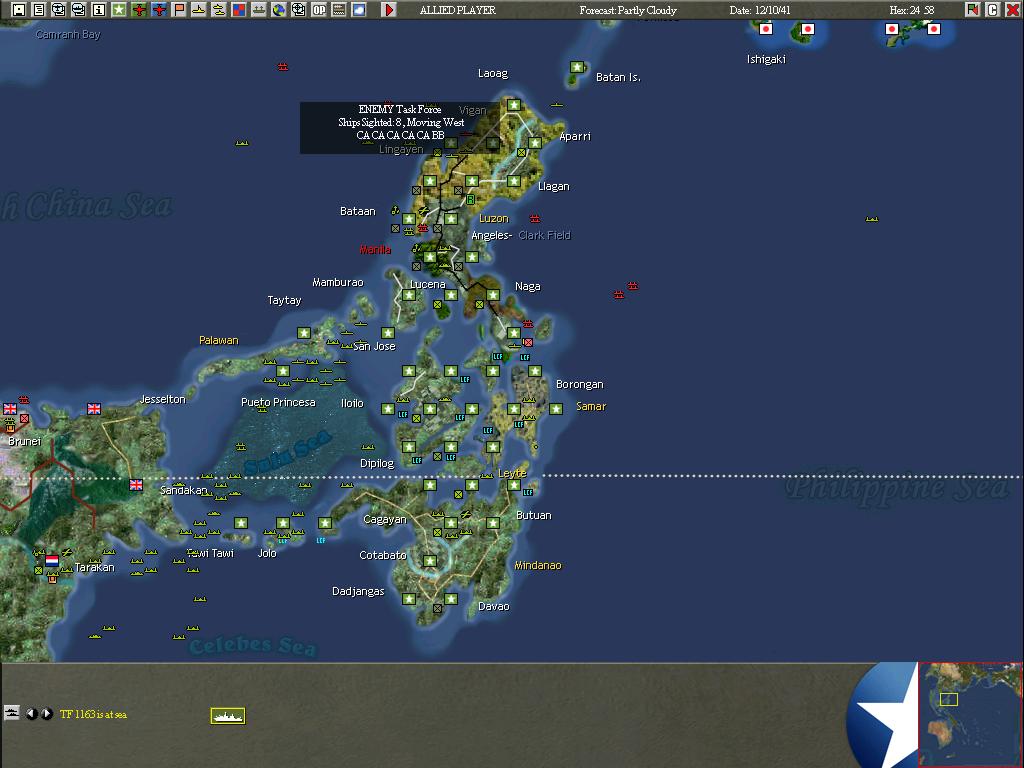Click the save game disk icon
Screen dimensions: 1024x768
[x=19, y=10]
